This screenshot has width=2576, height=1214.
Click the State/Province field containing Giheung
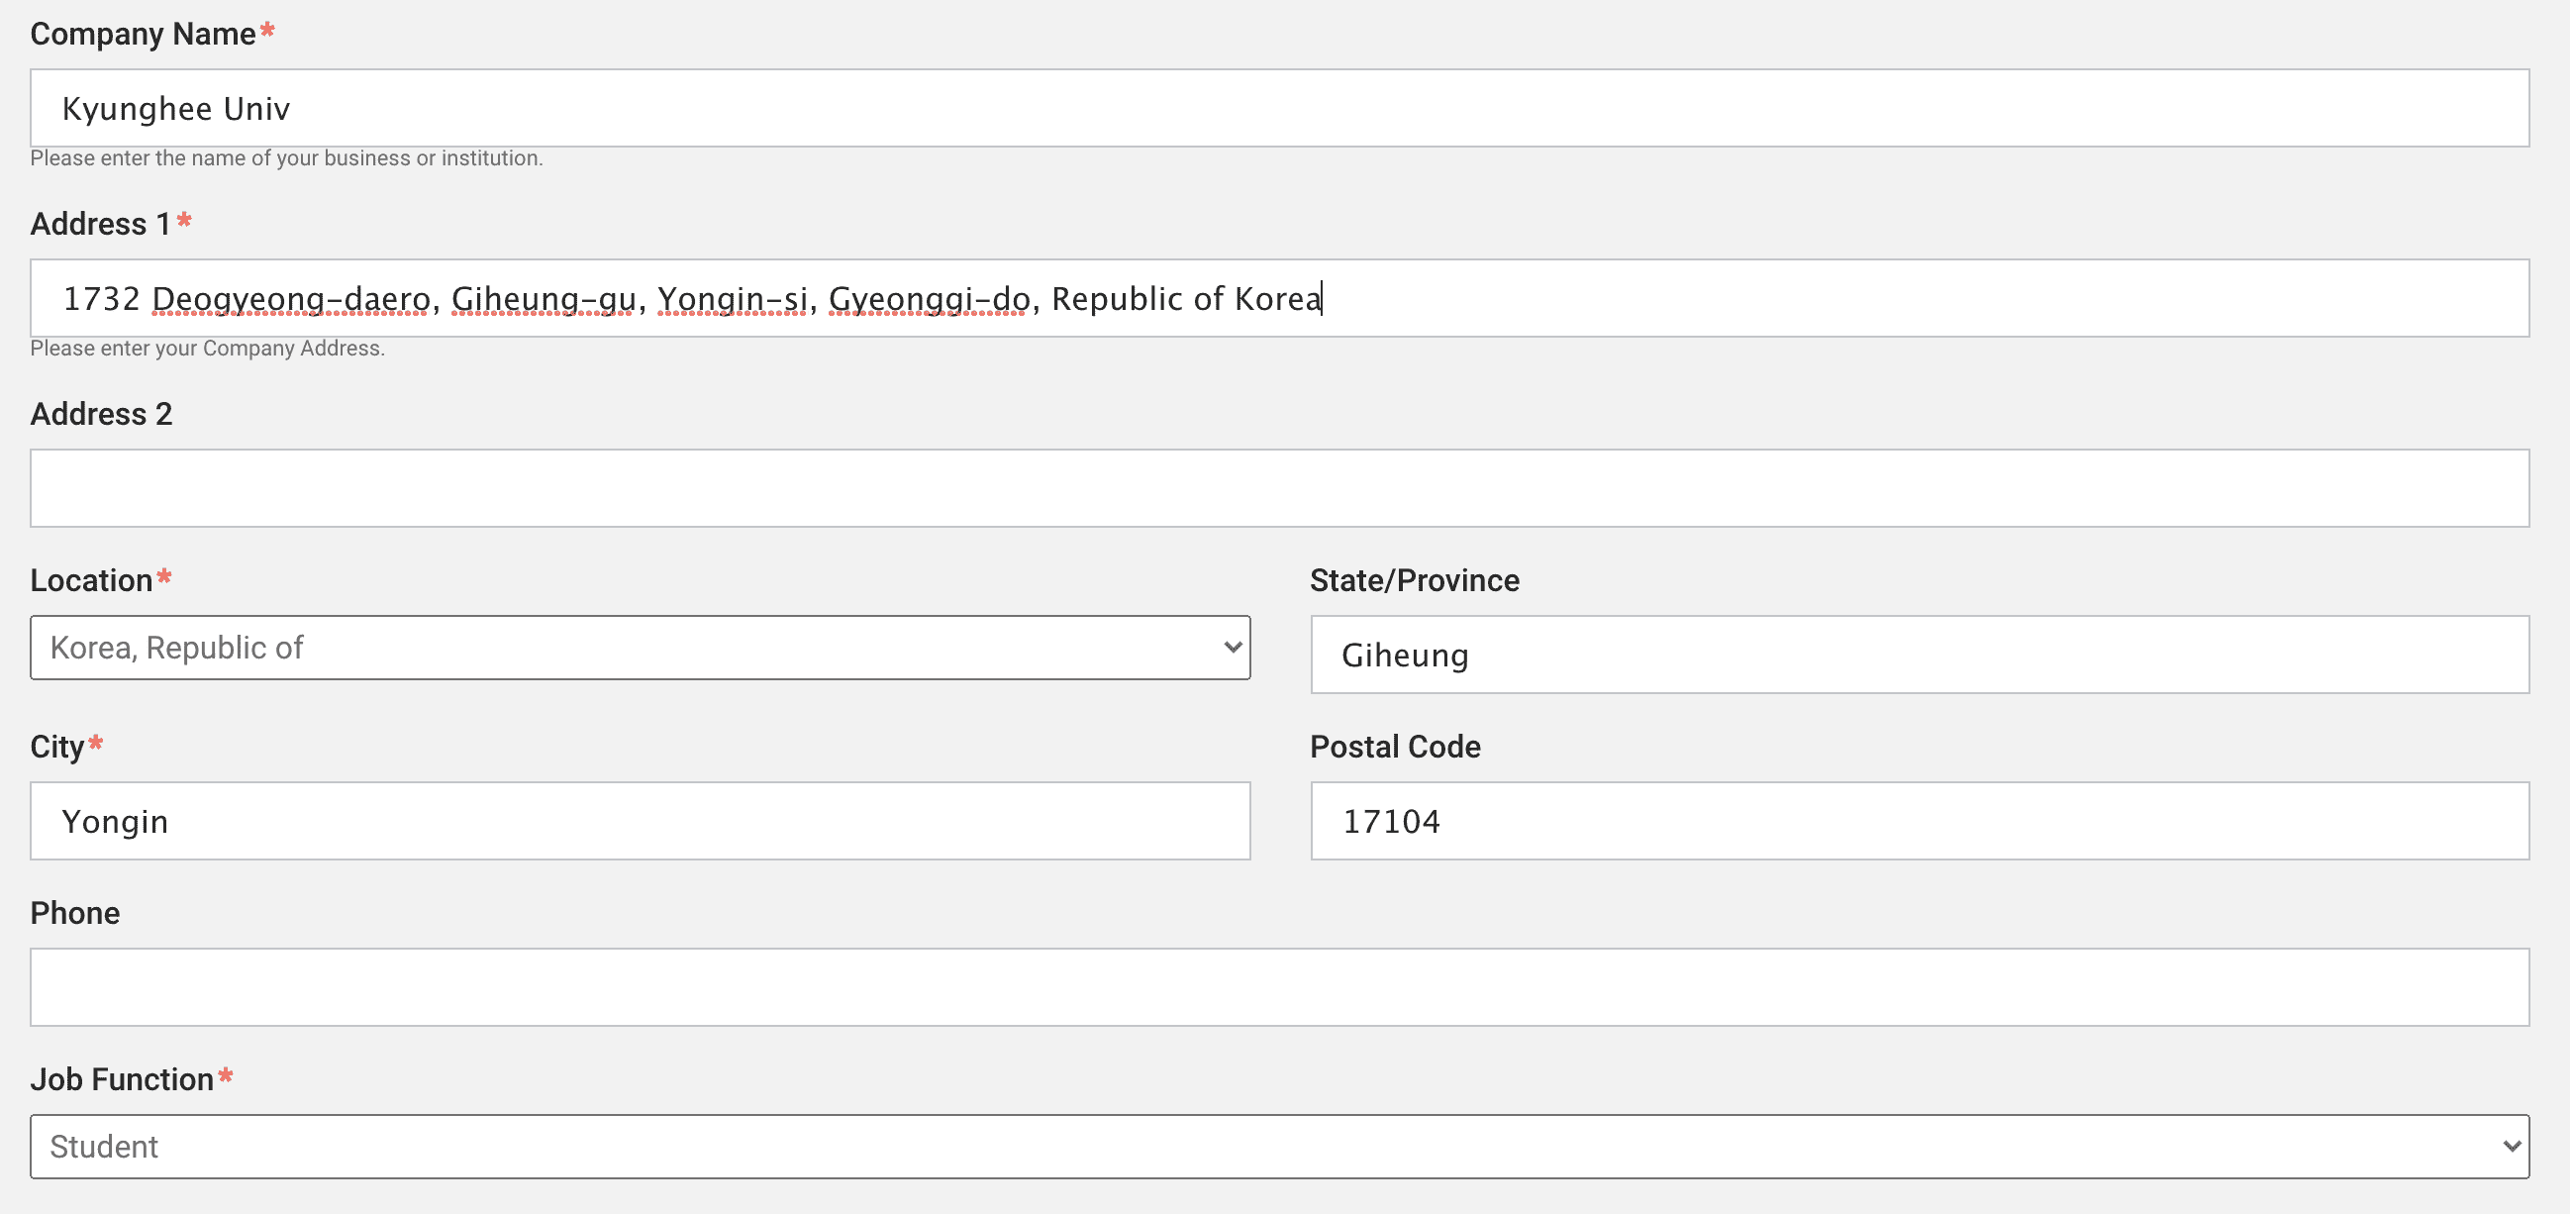(x=1919, y=655)
